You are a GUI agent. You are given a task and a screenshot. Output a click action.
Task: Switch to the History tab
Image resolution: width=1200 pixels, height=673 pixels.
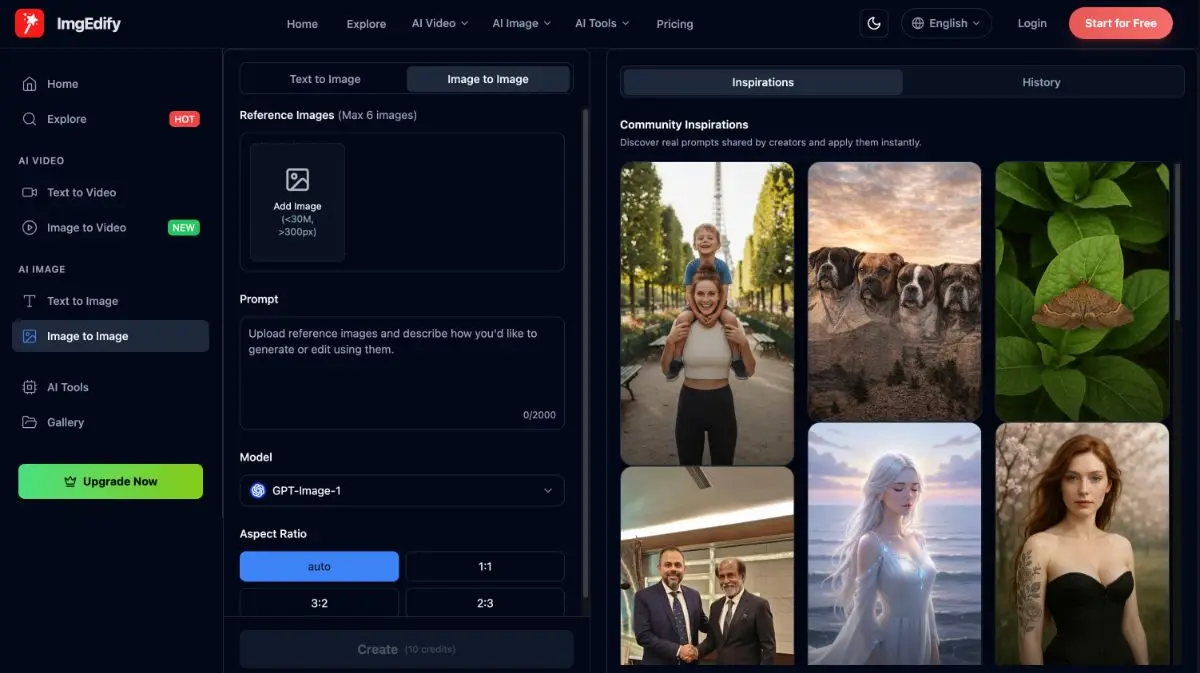click(1040, 82)
